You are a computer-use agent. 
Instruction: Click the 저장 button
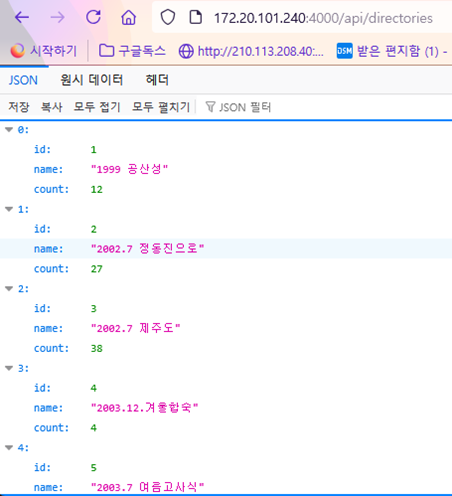(x=19, y=107)
